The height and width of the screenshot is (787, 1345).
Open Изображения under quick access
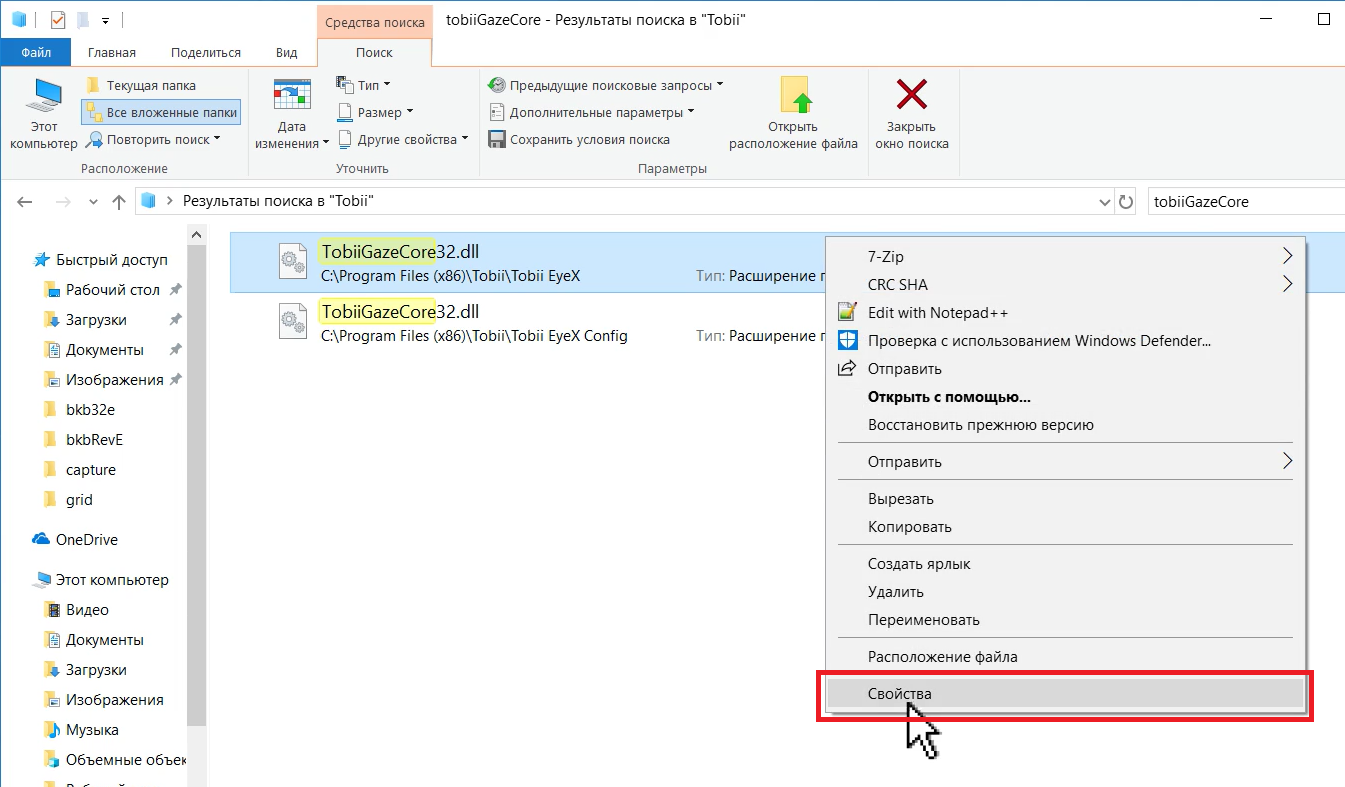point(114,380)
